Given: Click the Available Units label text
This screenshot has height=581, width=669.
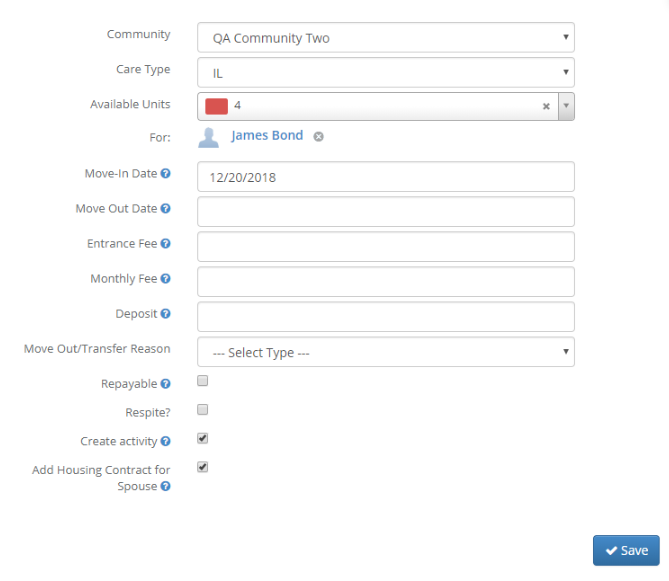Looking at the screenshot, I should tap(130, 104).
